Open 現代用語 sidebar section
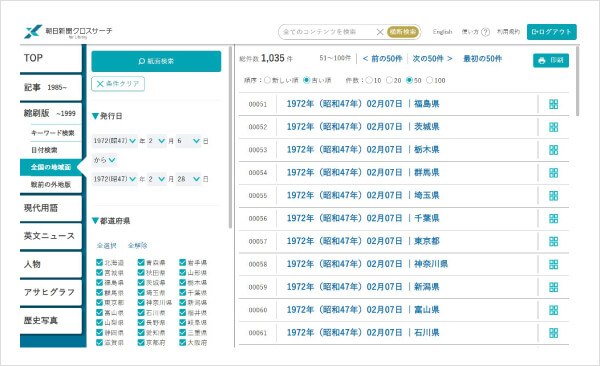600x366 pixels. pyautogui.click(x=51, y=208)
